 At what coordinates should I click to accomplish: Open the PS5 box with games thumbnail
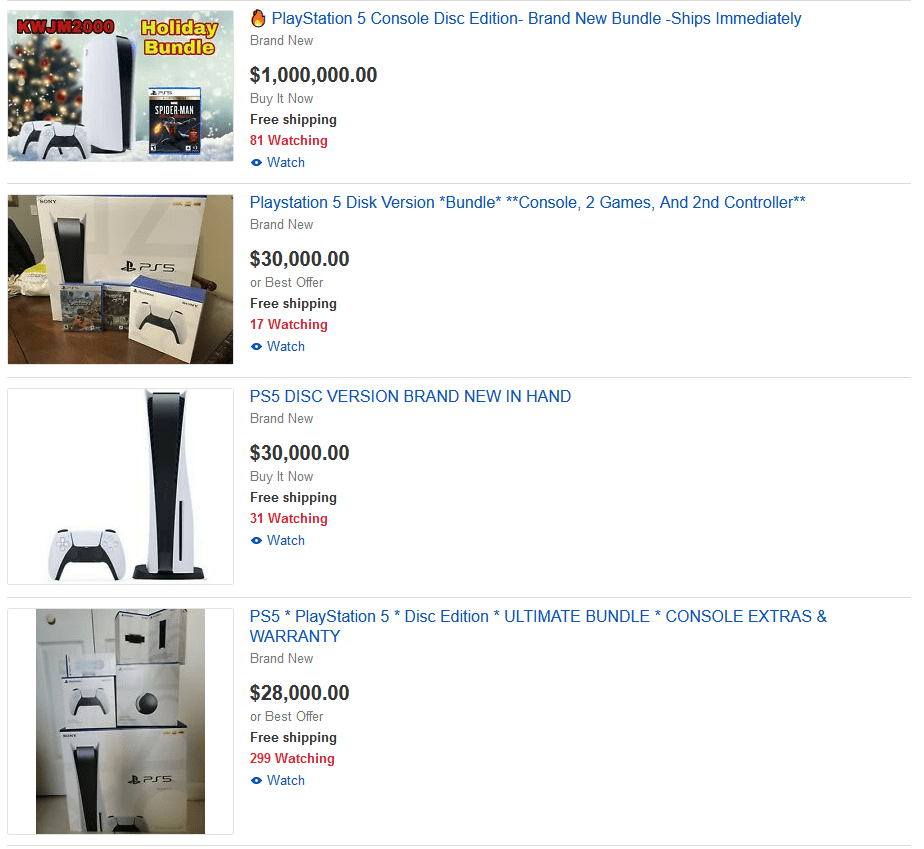point(120,279)
